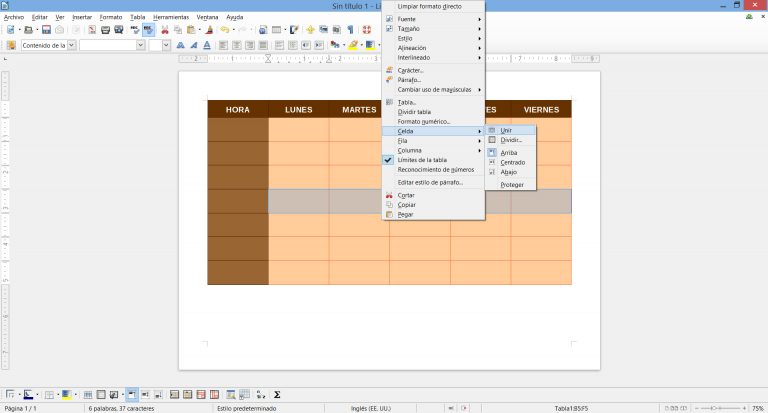Open the font size dropdown arrow

(166, 45)
